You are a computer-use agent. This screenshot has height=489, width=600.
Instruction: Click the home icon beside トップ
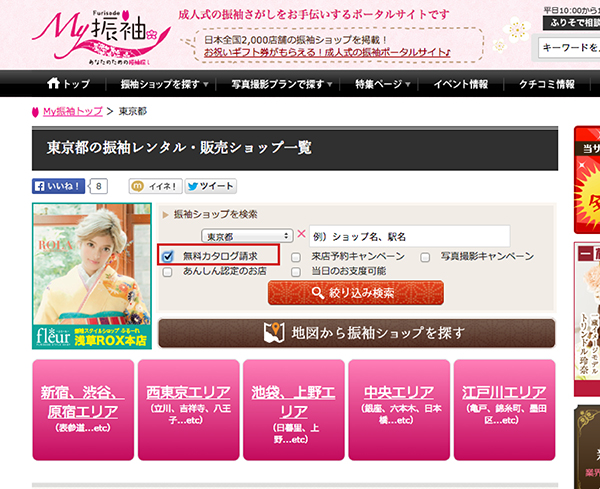tap(54, 83)
